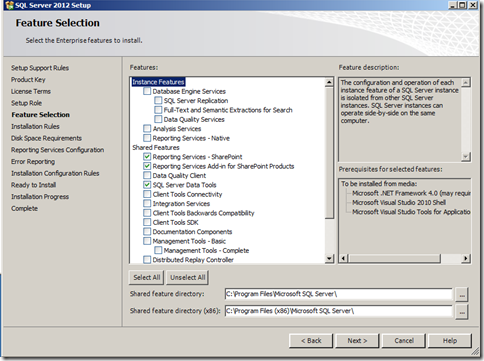
Task: Click the Back button
Action: click(x=311, y=341)
